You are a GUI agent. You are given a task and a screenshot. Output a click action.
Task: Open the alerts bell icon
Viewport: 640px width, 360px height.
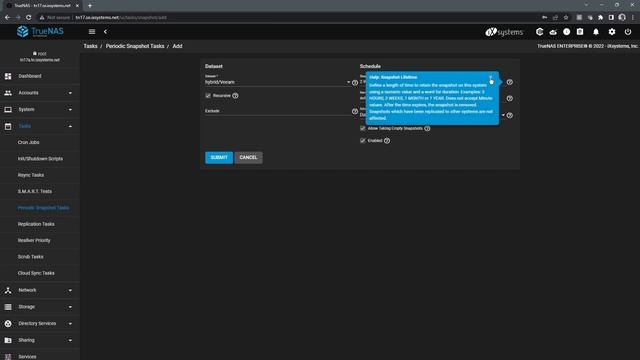pyautogui.click(x=596, y=31)
